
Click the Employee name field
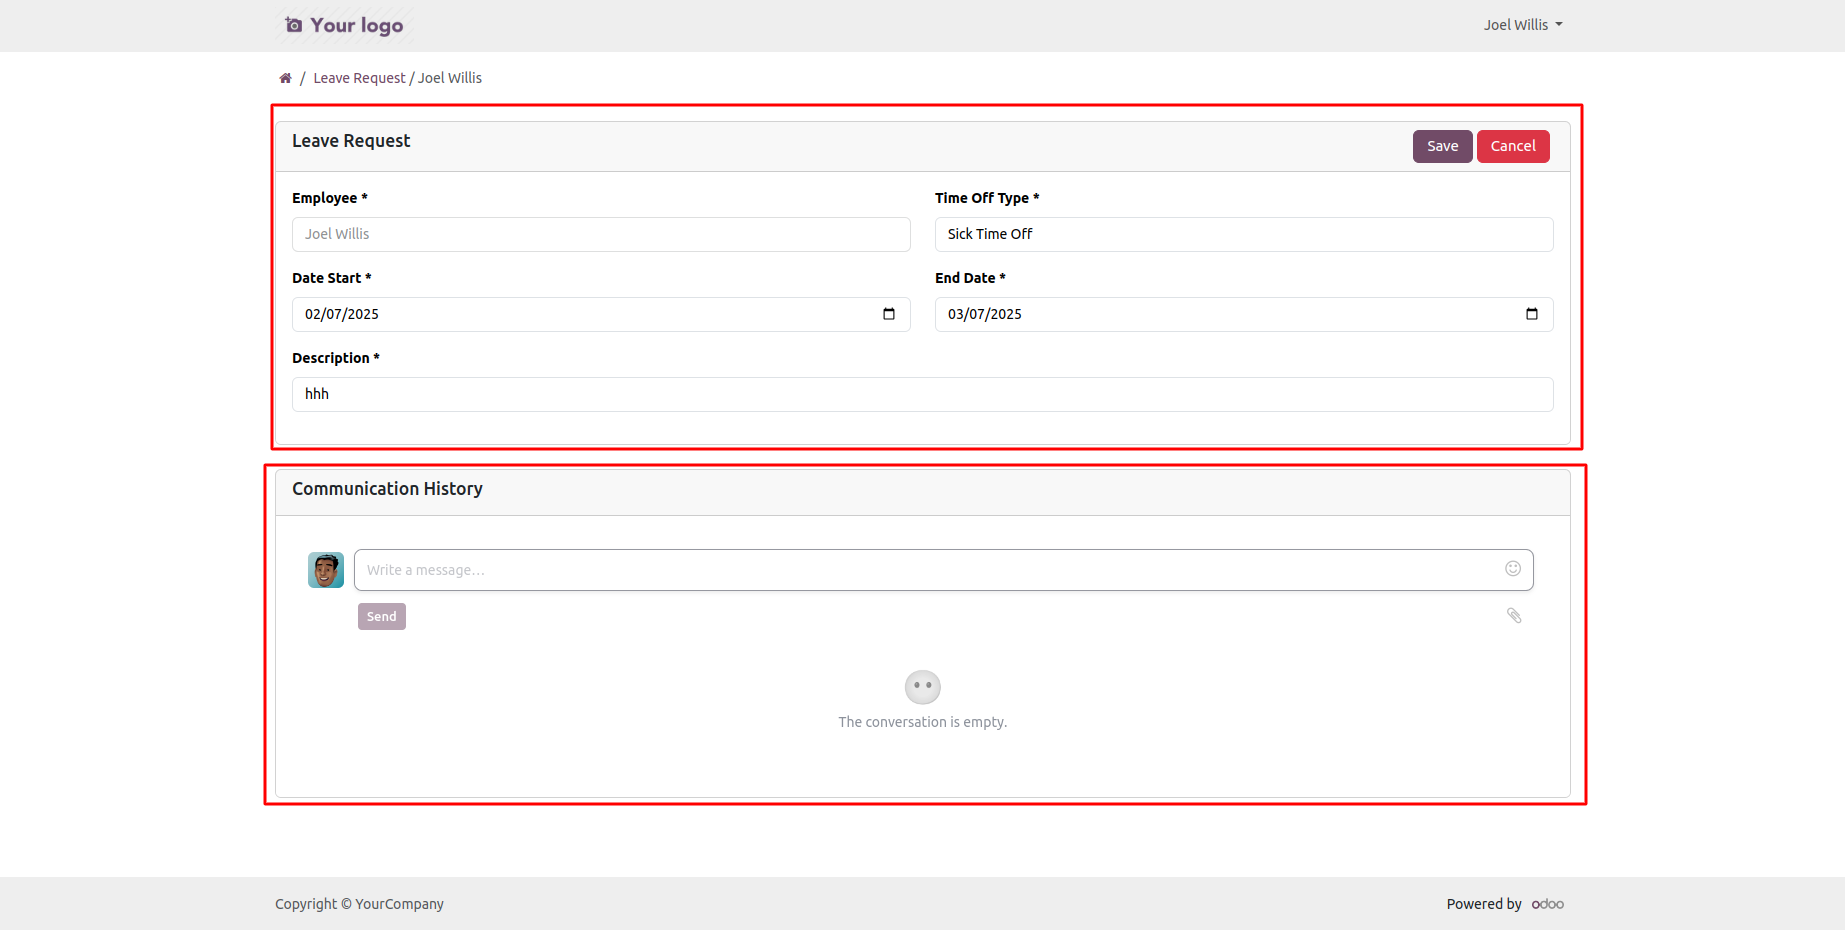click(x=600, y=234)
